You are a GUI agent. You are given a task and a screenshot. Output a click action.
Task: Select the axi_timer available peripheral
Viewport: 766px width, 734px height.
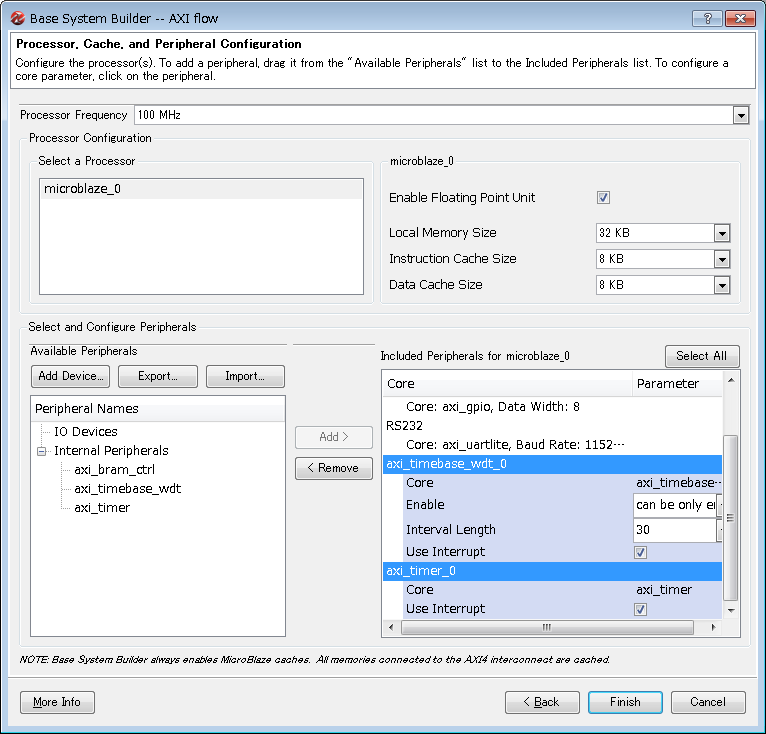tap(102, 508)
